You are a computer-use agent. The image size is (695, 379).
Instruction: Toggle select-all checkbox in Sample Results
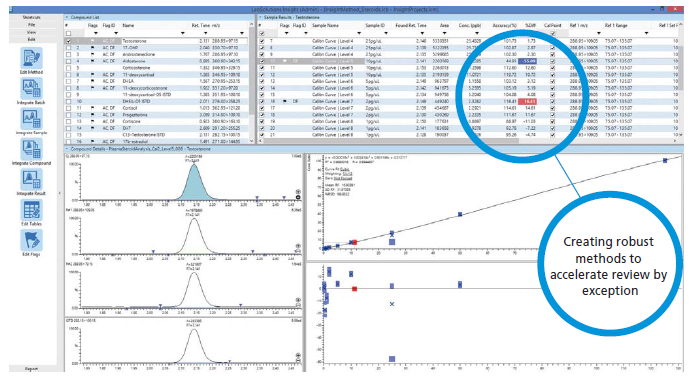point(262,33)
